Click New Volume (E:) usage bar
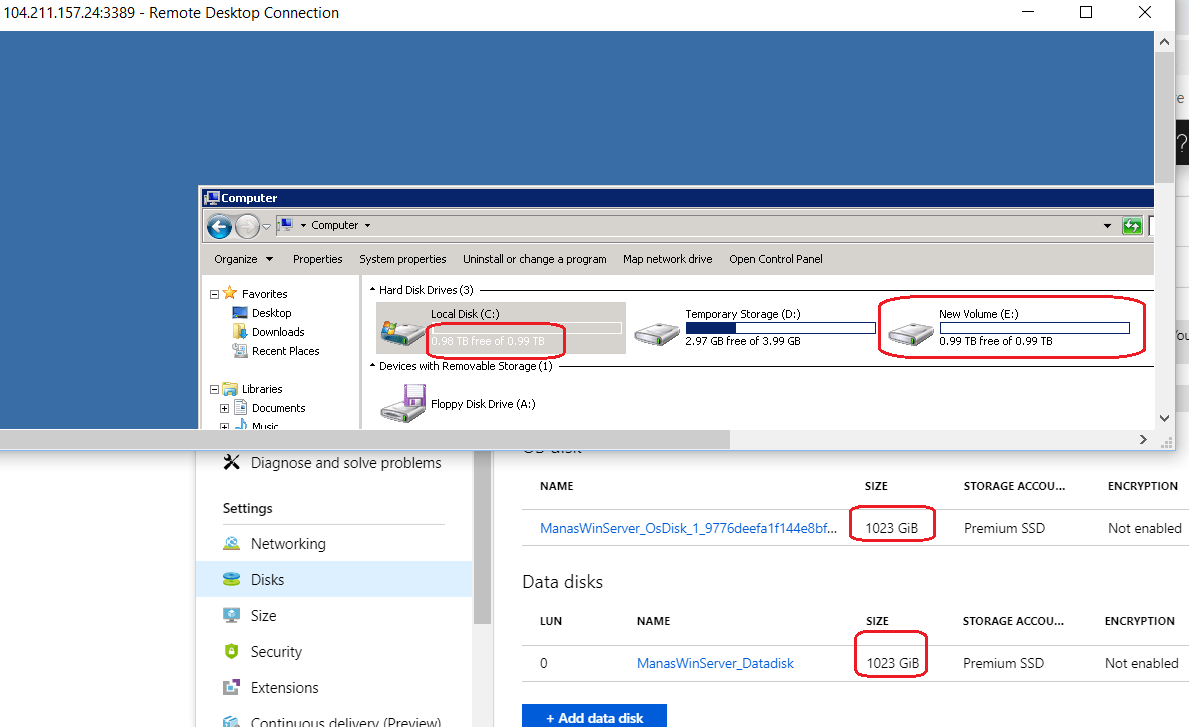The image size is (1189, 727). [x=1034, y=327]
